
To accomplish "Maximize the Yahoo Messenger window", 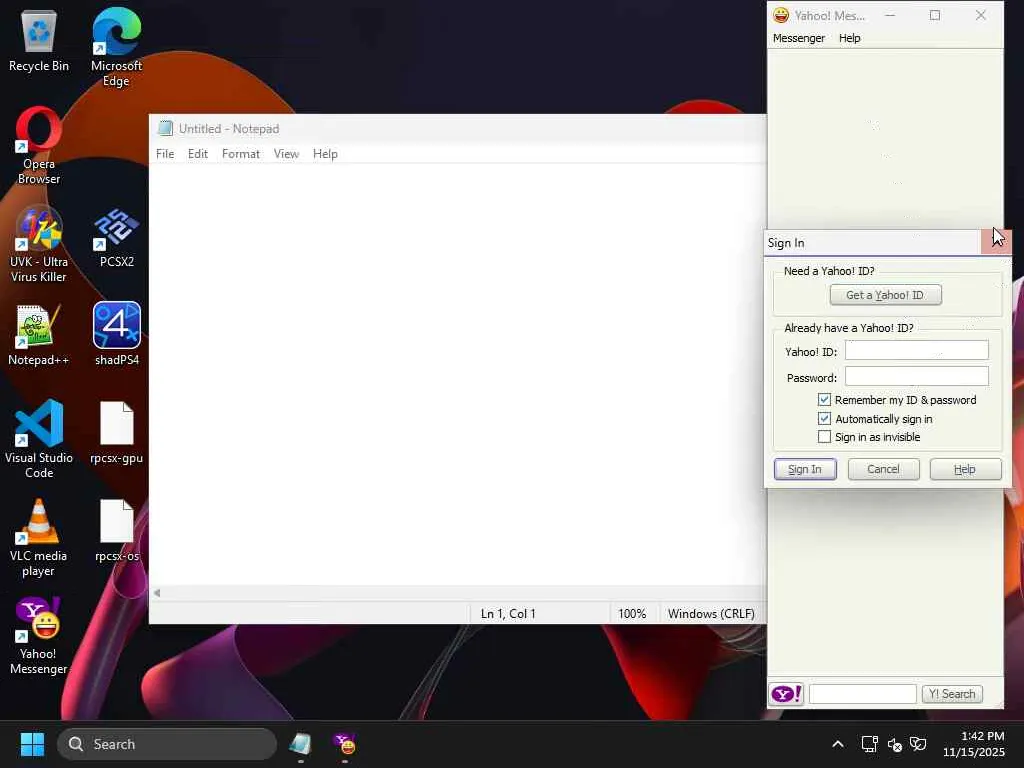I will point(935,15).
